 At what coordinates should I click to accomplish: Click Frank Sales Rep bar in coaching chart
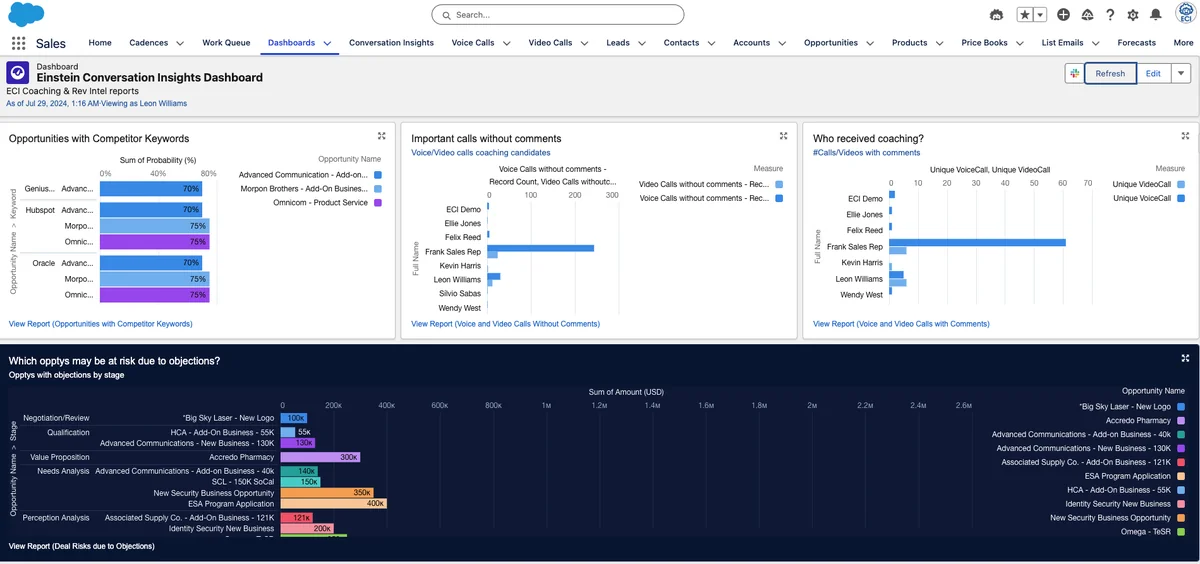click(x=978, y=242)
